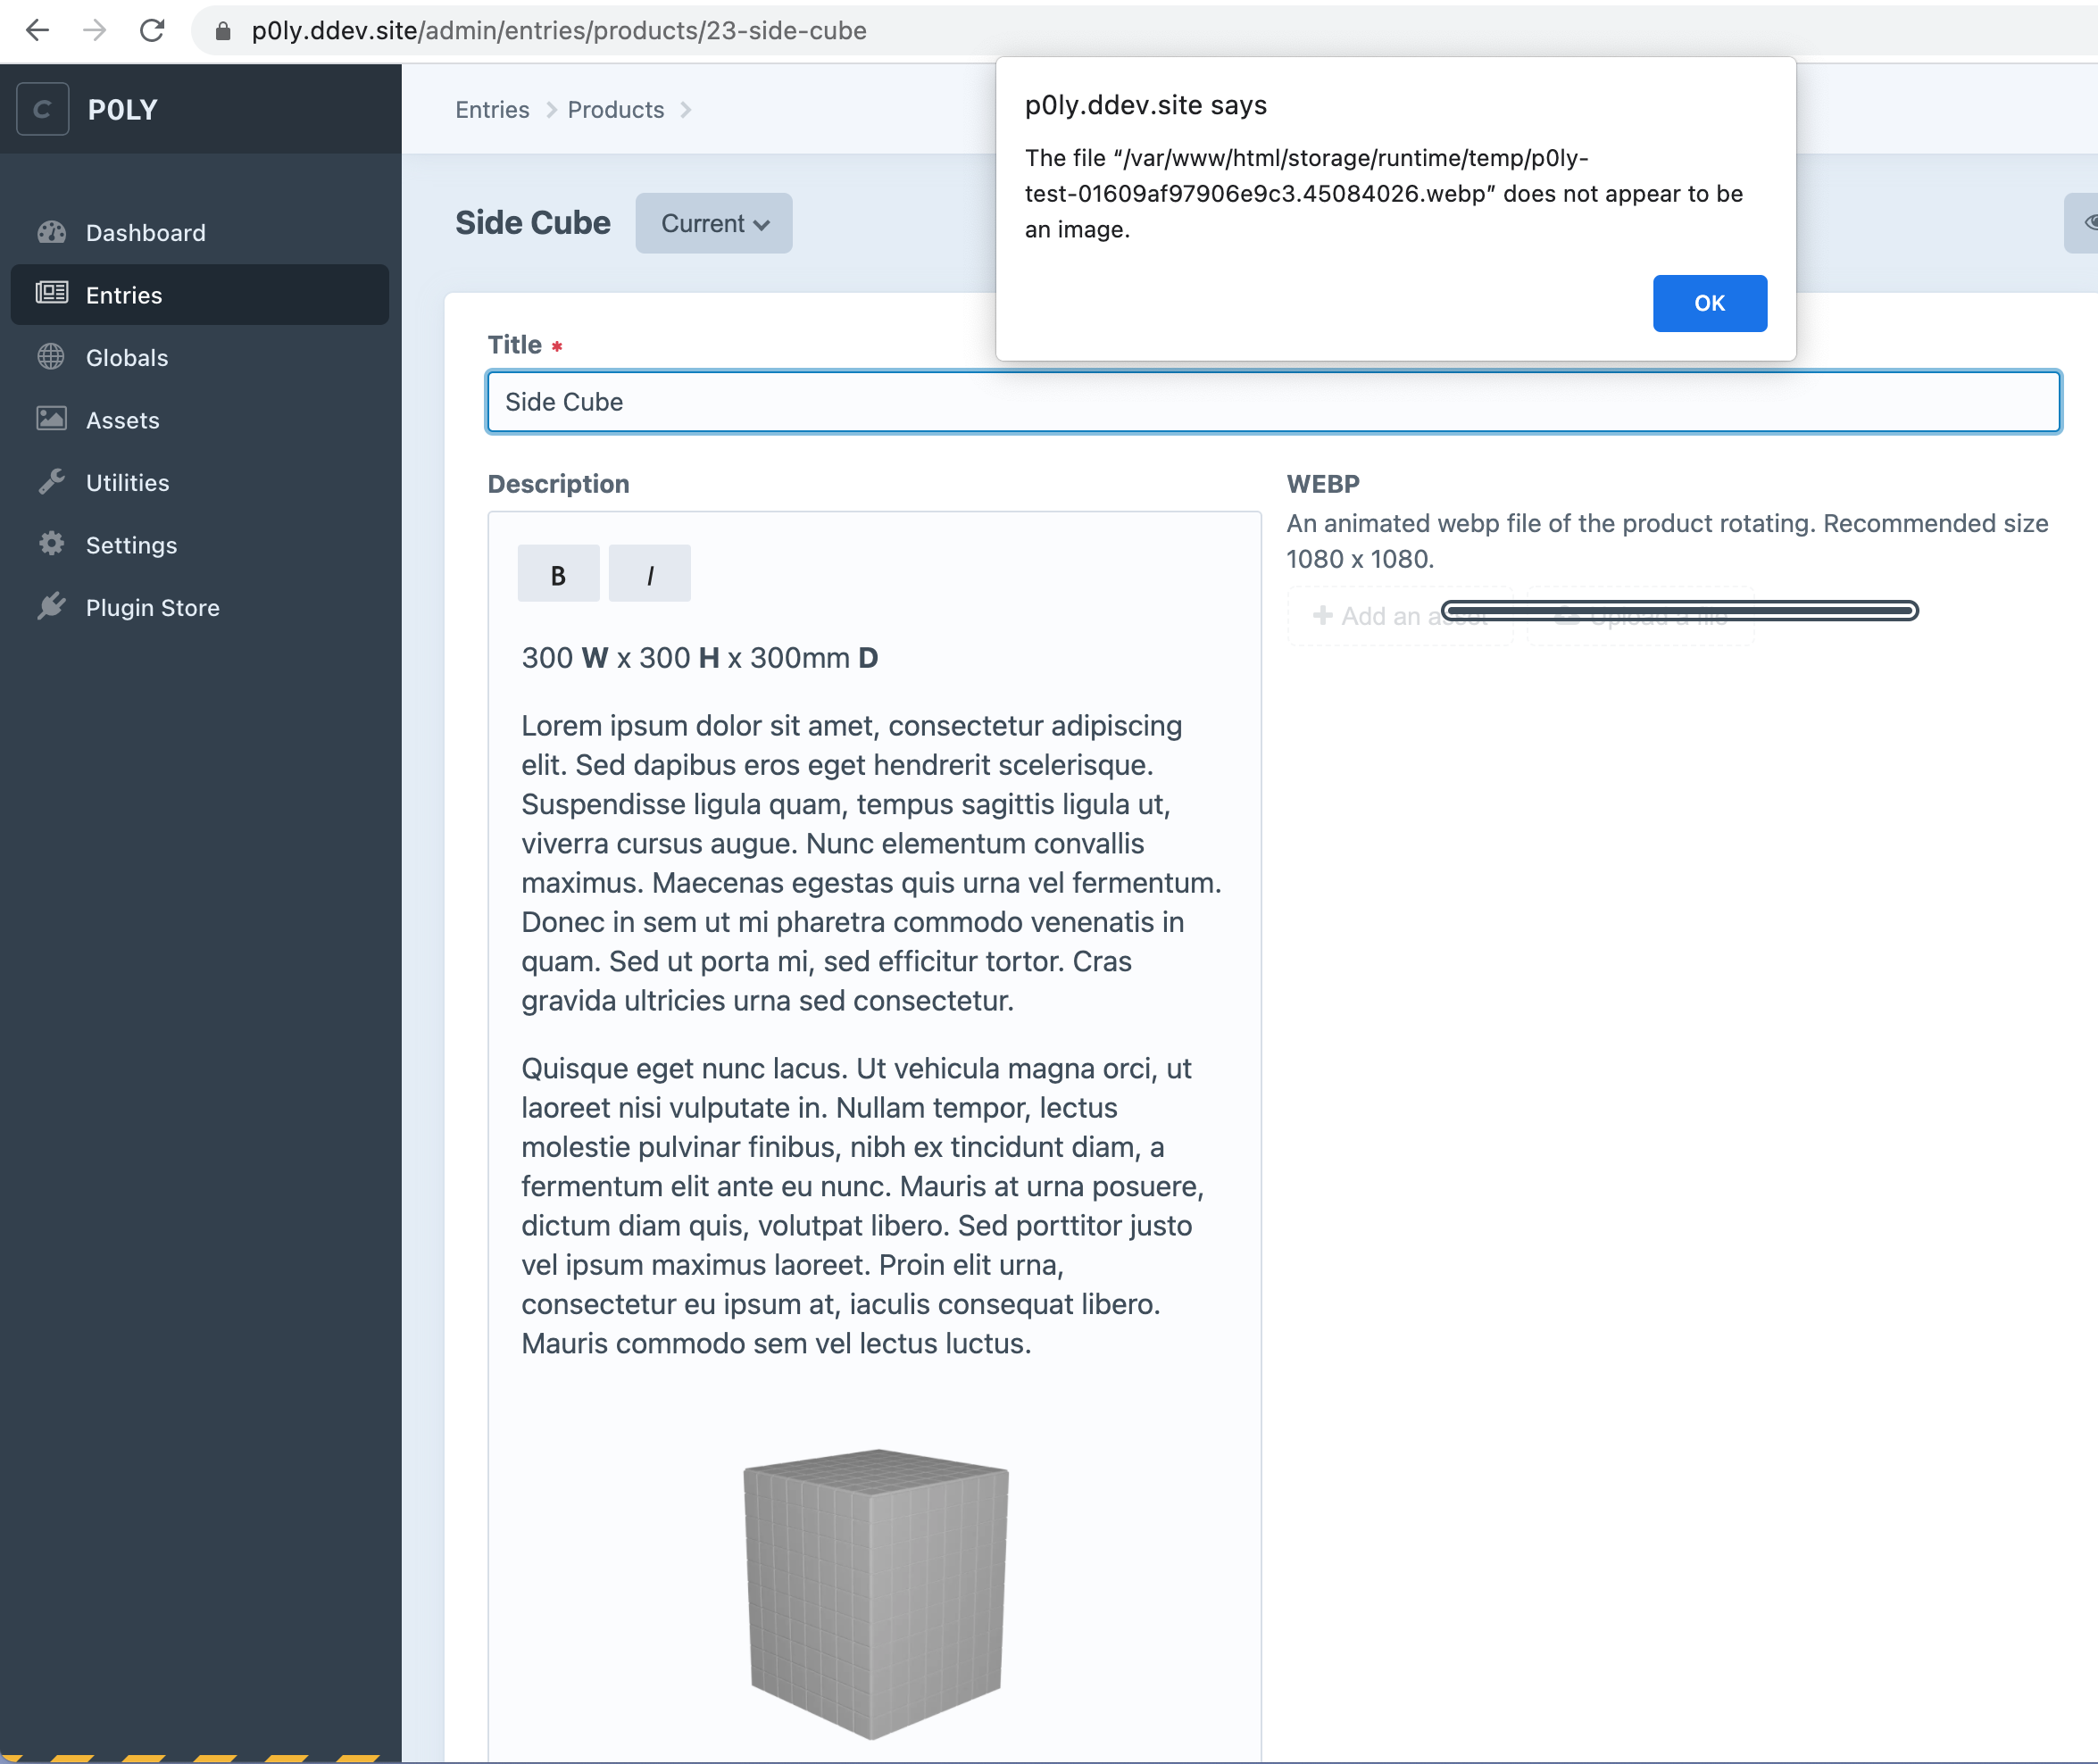
Task: Click the Products breadcrumb link
Action: click(x=616, y=109)
